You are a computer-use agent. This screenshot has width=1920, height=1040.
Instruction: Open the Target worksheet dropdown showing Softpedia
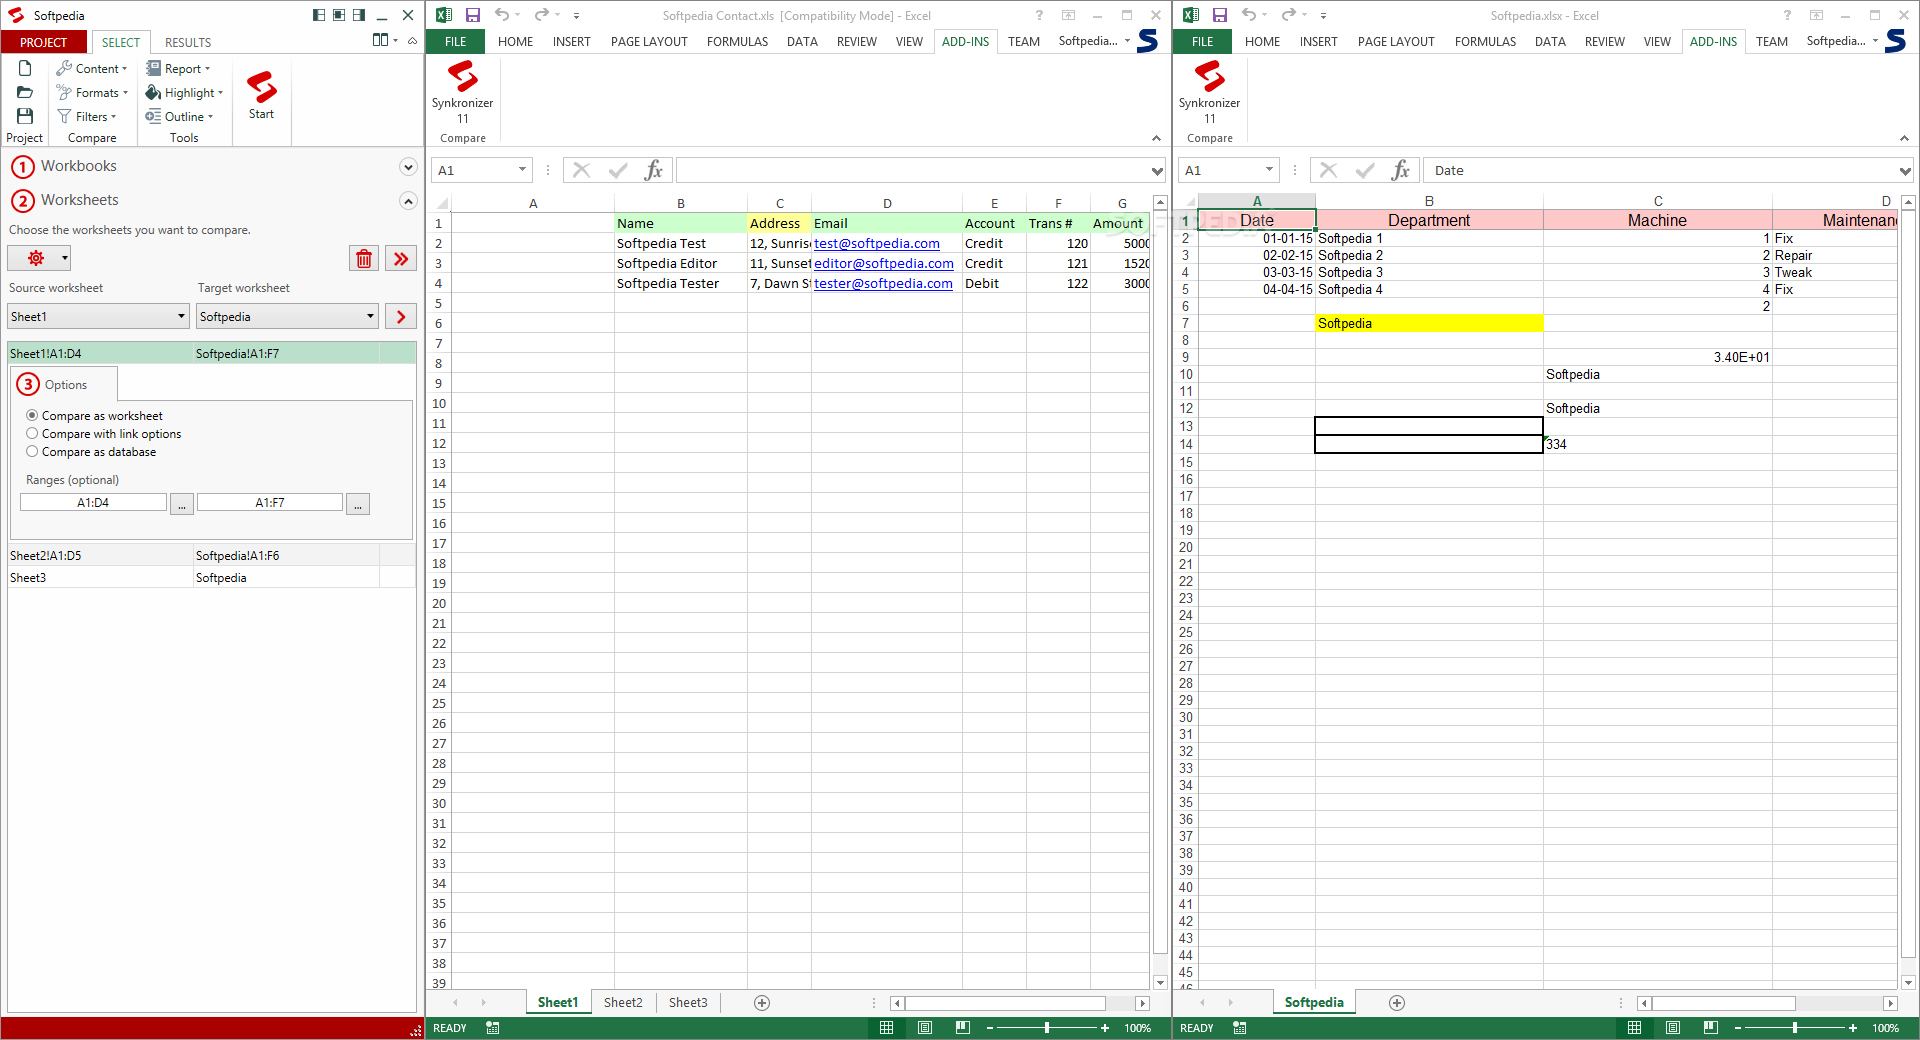click(287, 316)
